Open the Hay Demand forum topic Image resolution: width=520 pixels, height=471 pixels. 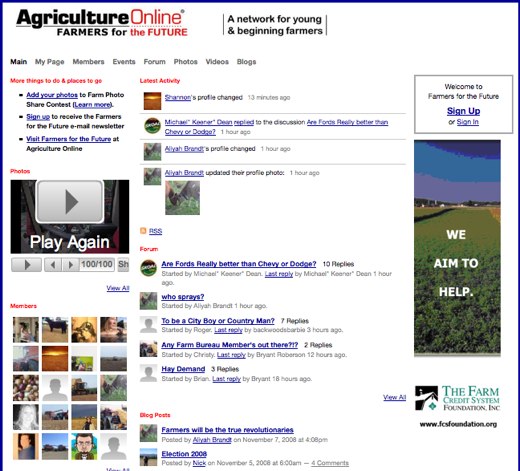[183, 369]
